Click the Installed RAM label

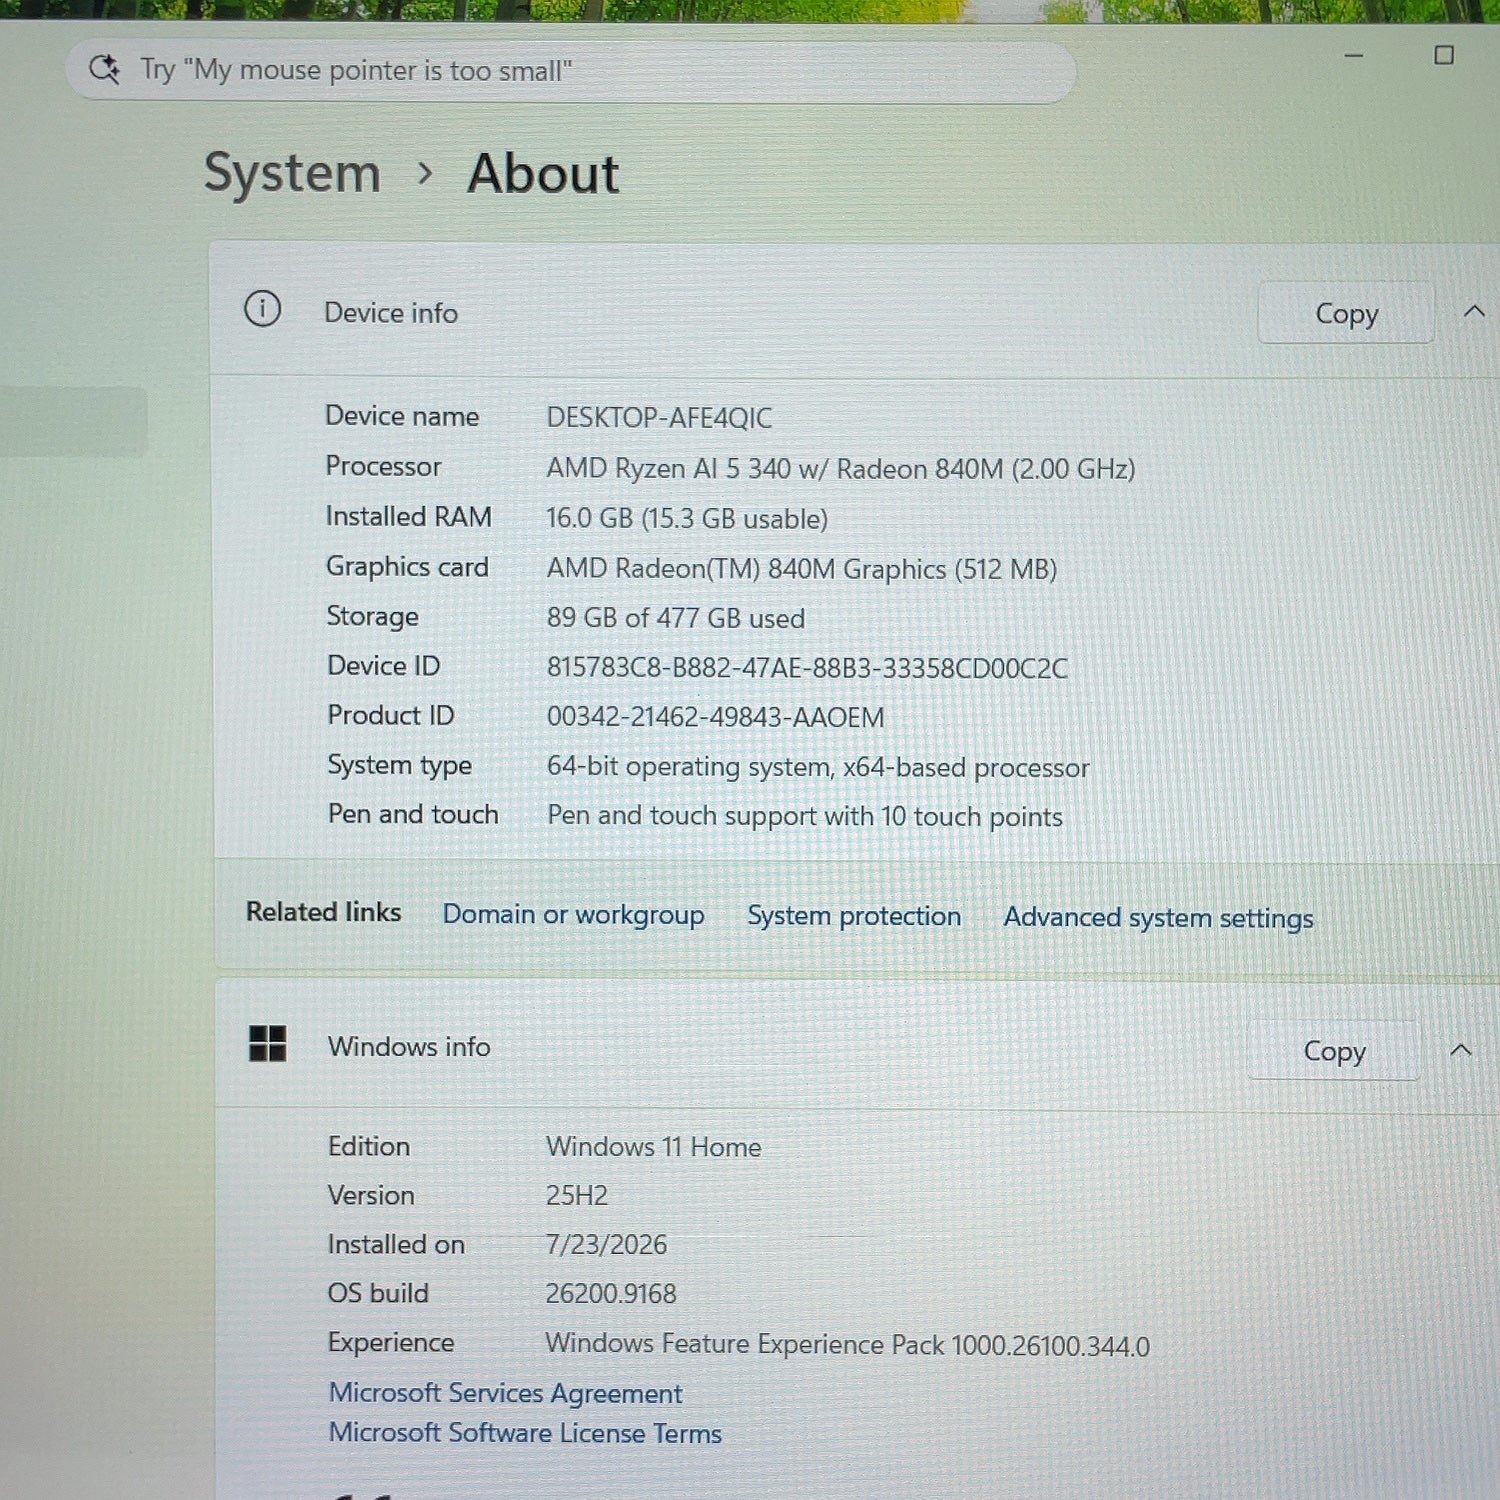pos(408,517)
